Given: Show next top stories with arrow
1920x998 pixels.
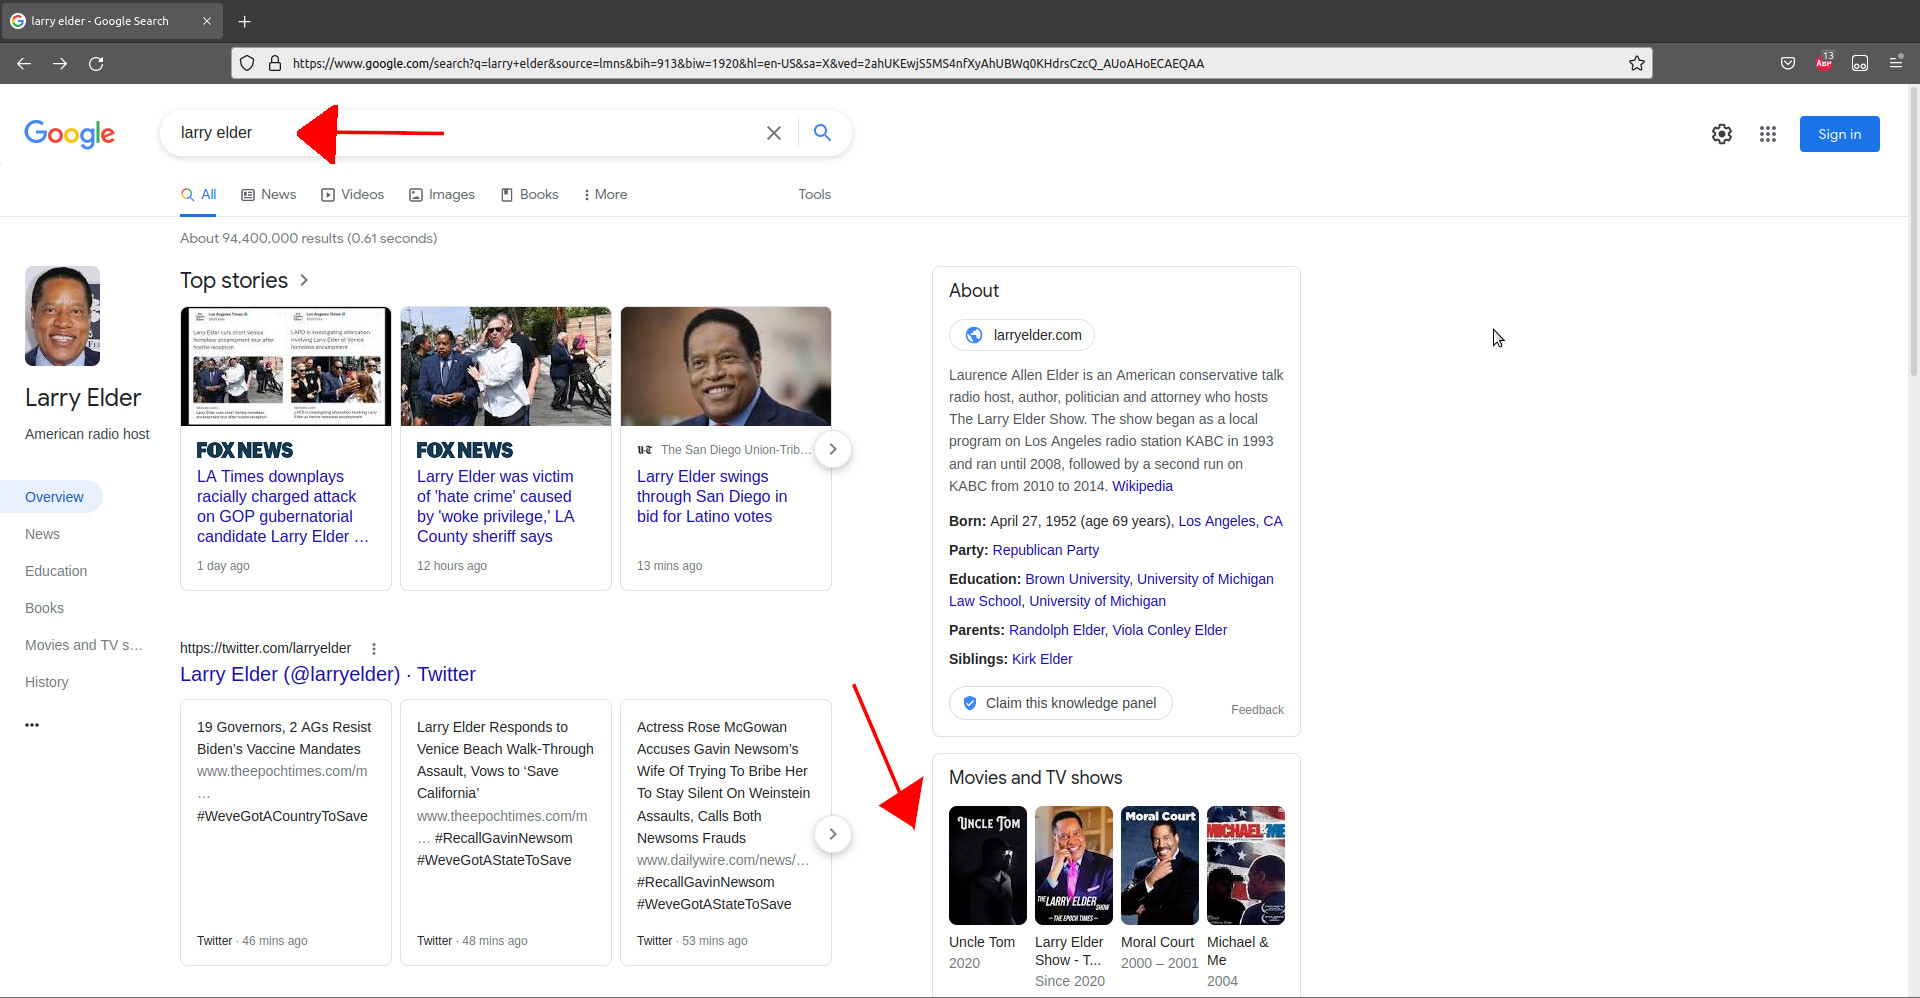Looking at the screenshot, I should 832,449.
